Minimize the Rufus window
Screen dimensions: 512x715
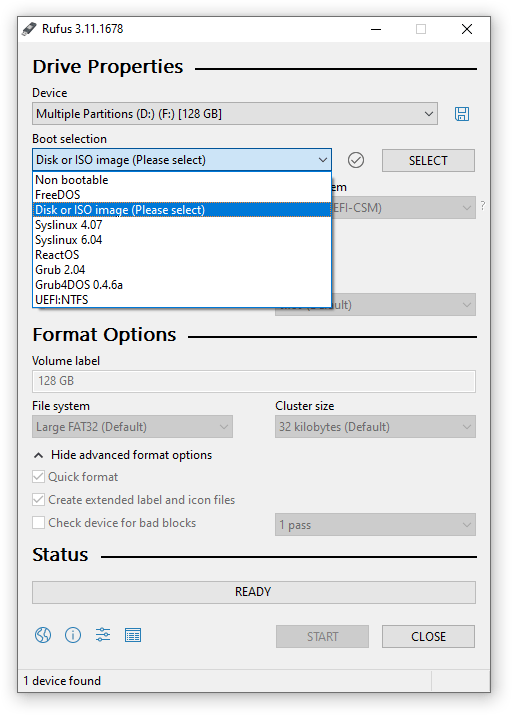pos(376,29)
